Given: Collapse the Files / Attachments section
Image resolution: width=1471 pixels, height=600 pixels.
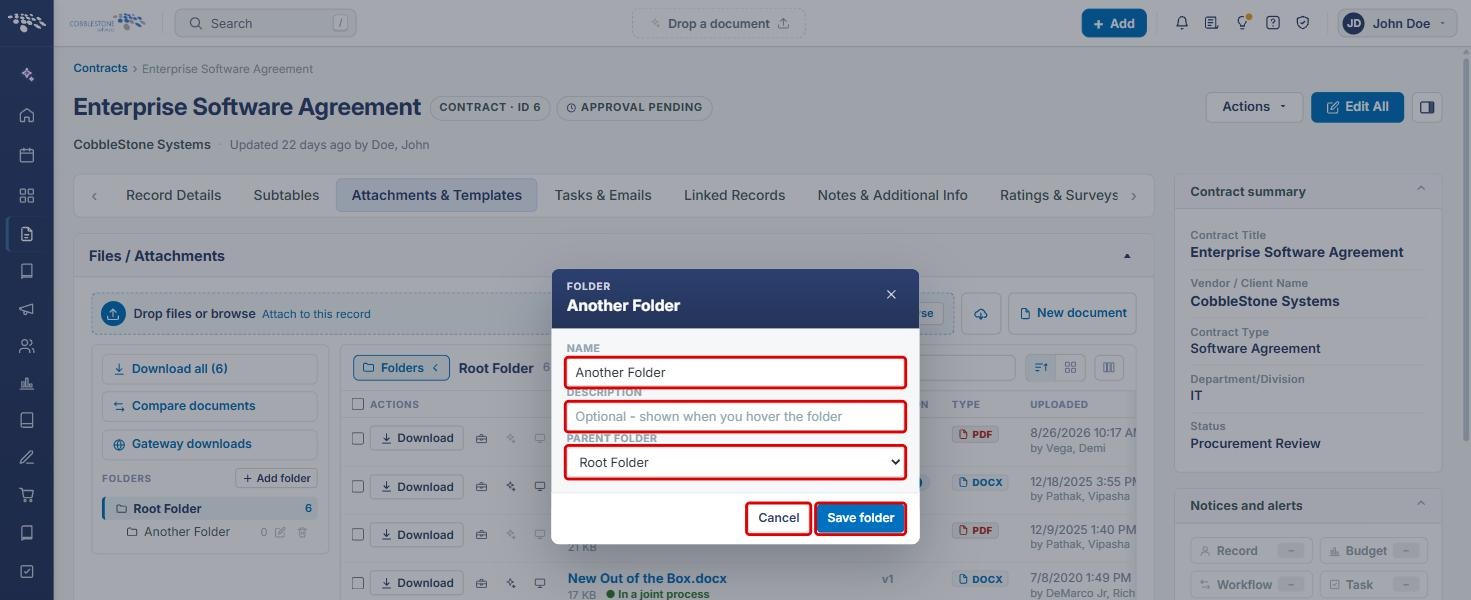Looking at the screenshot, I should coord(1127,256).
